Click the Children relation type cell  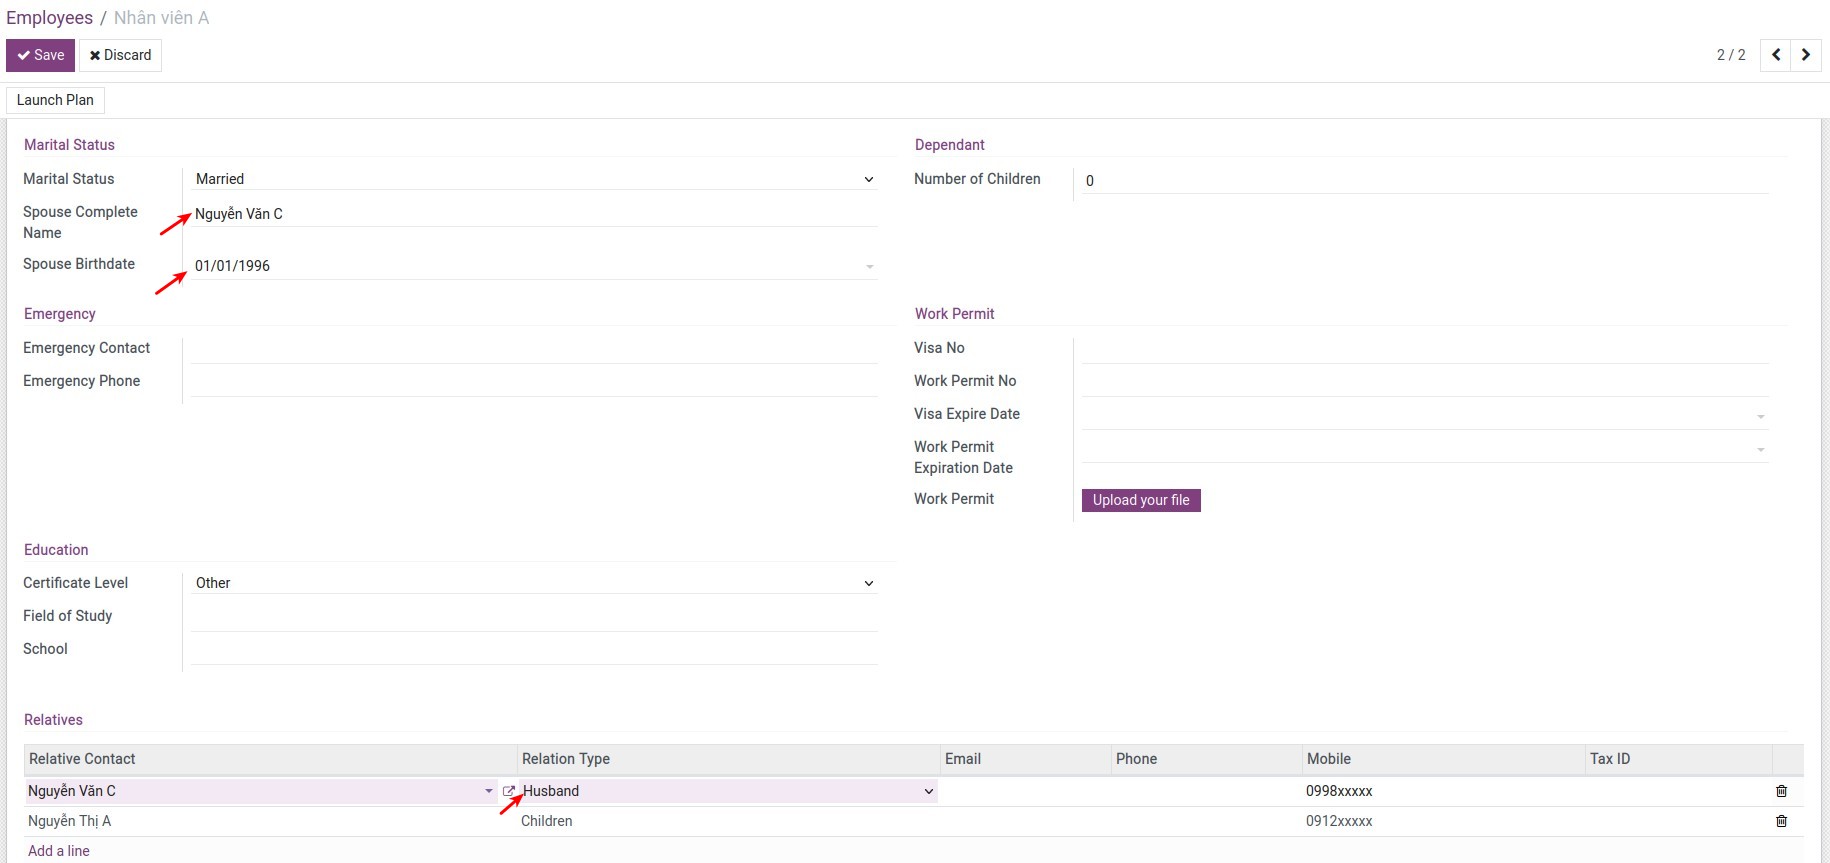point(728,821)
